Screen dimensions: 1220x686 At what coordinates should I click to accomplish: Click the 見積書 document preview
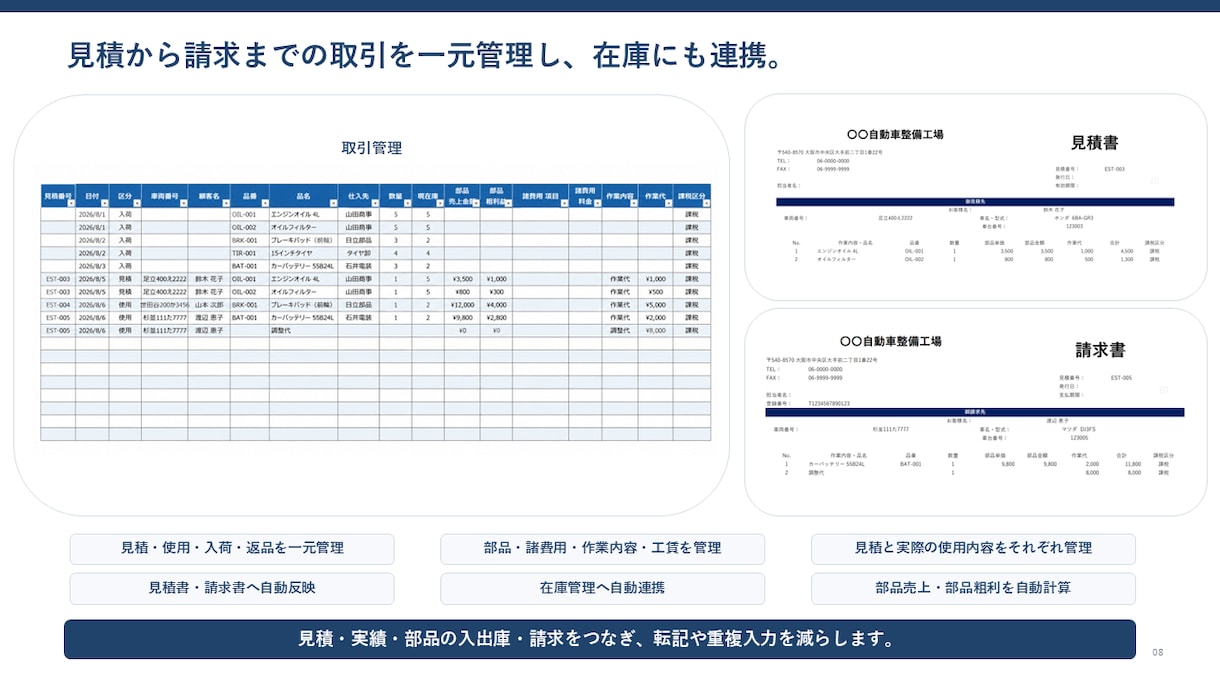click(975, 197)
